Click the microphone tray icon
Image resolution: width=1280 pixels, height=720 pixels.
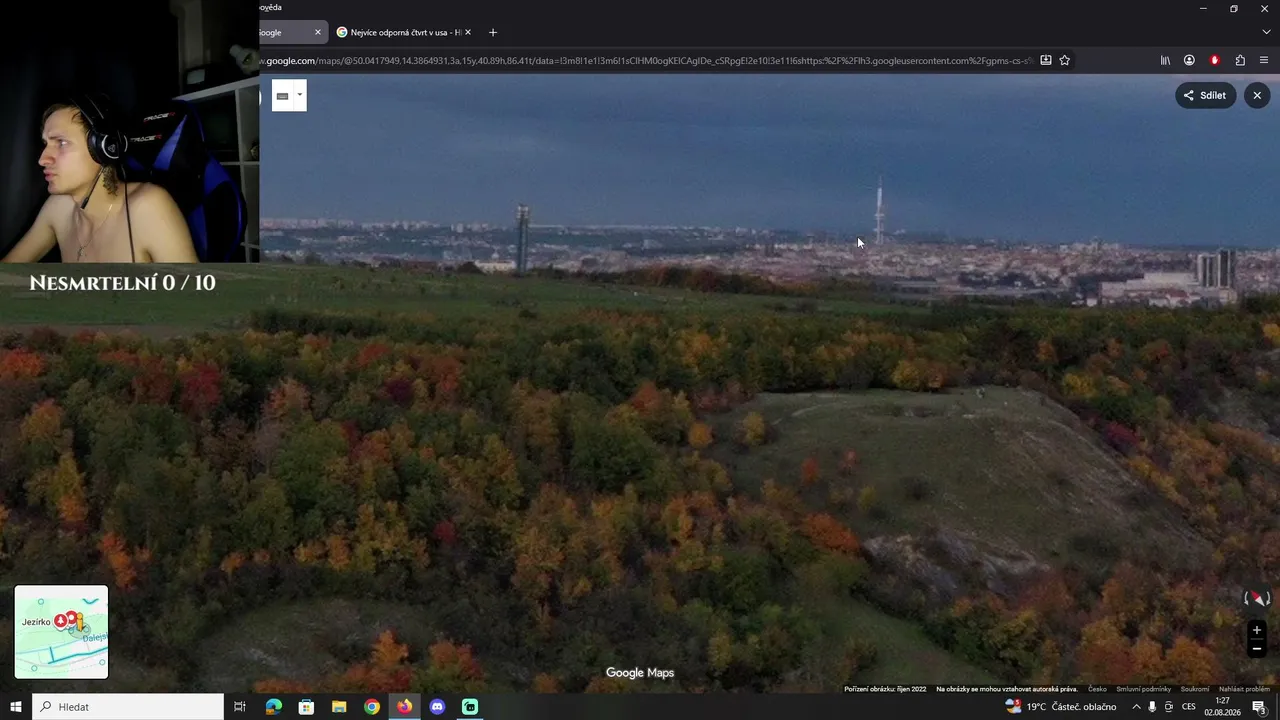pos(1152,707)
